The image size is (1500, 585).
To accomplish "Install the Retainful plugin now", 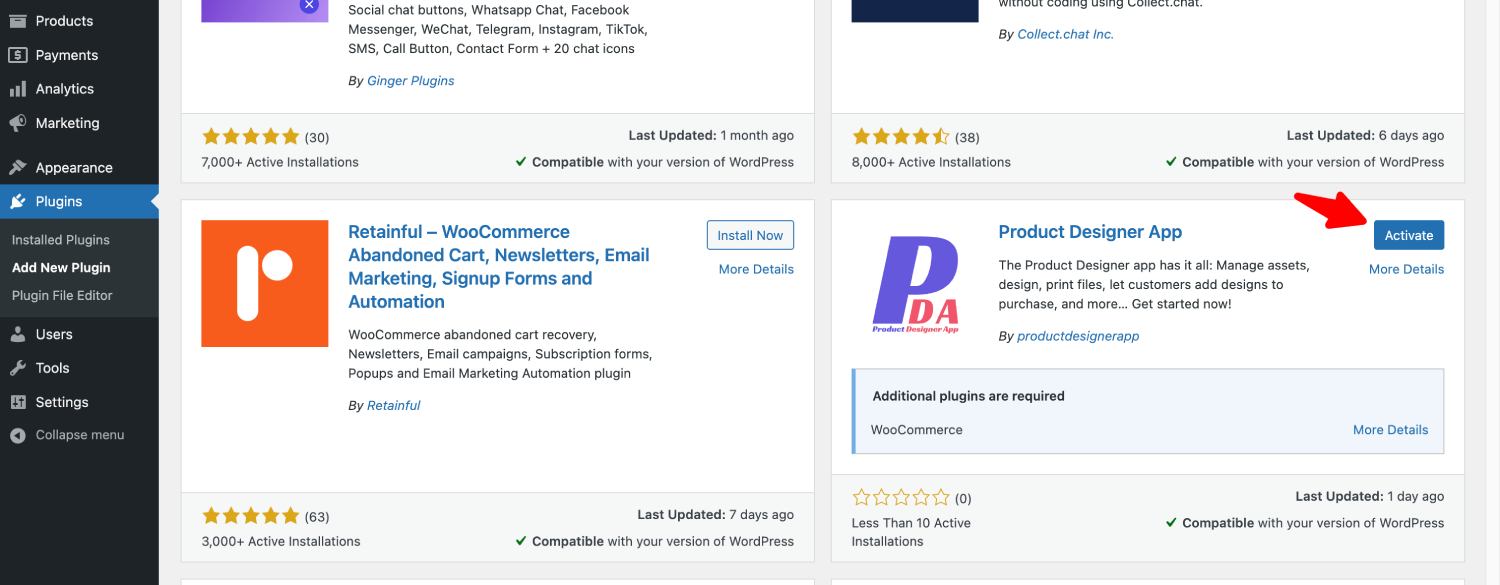I will pos(750,235).
